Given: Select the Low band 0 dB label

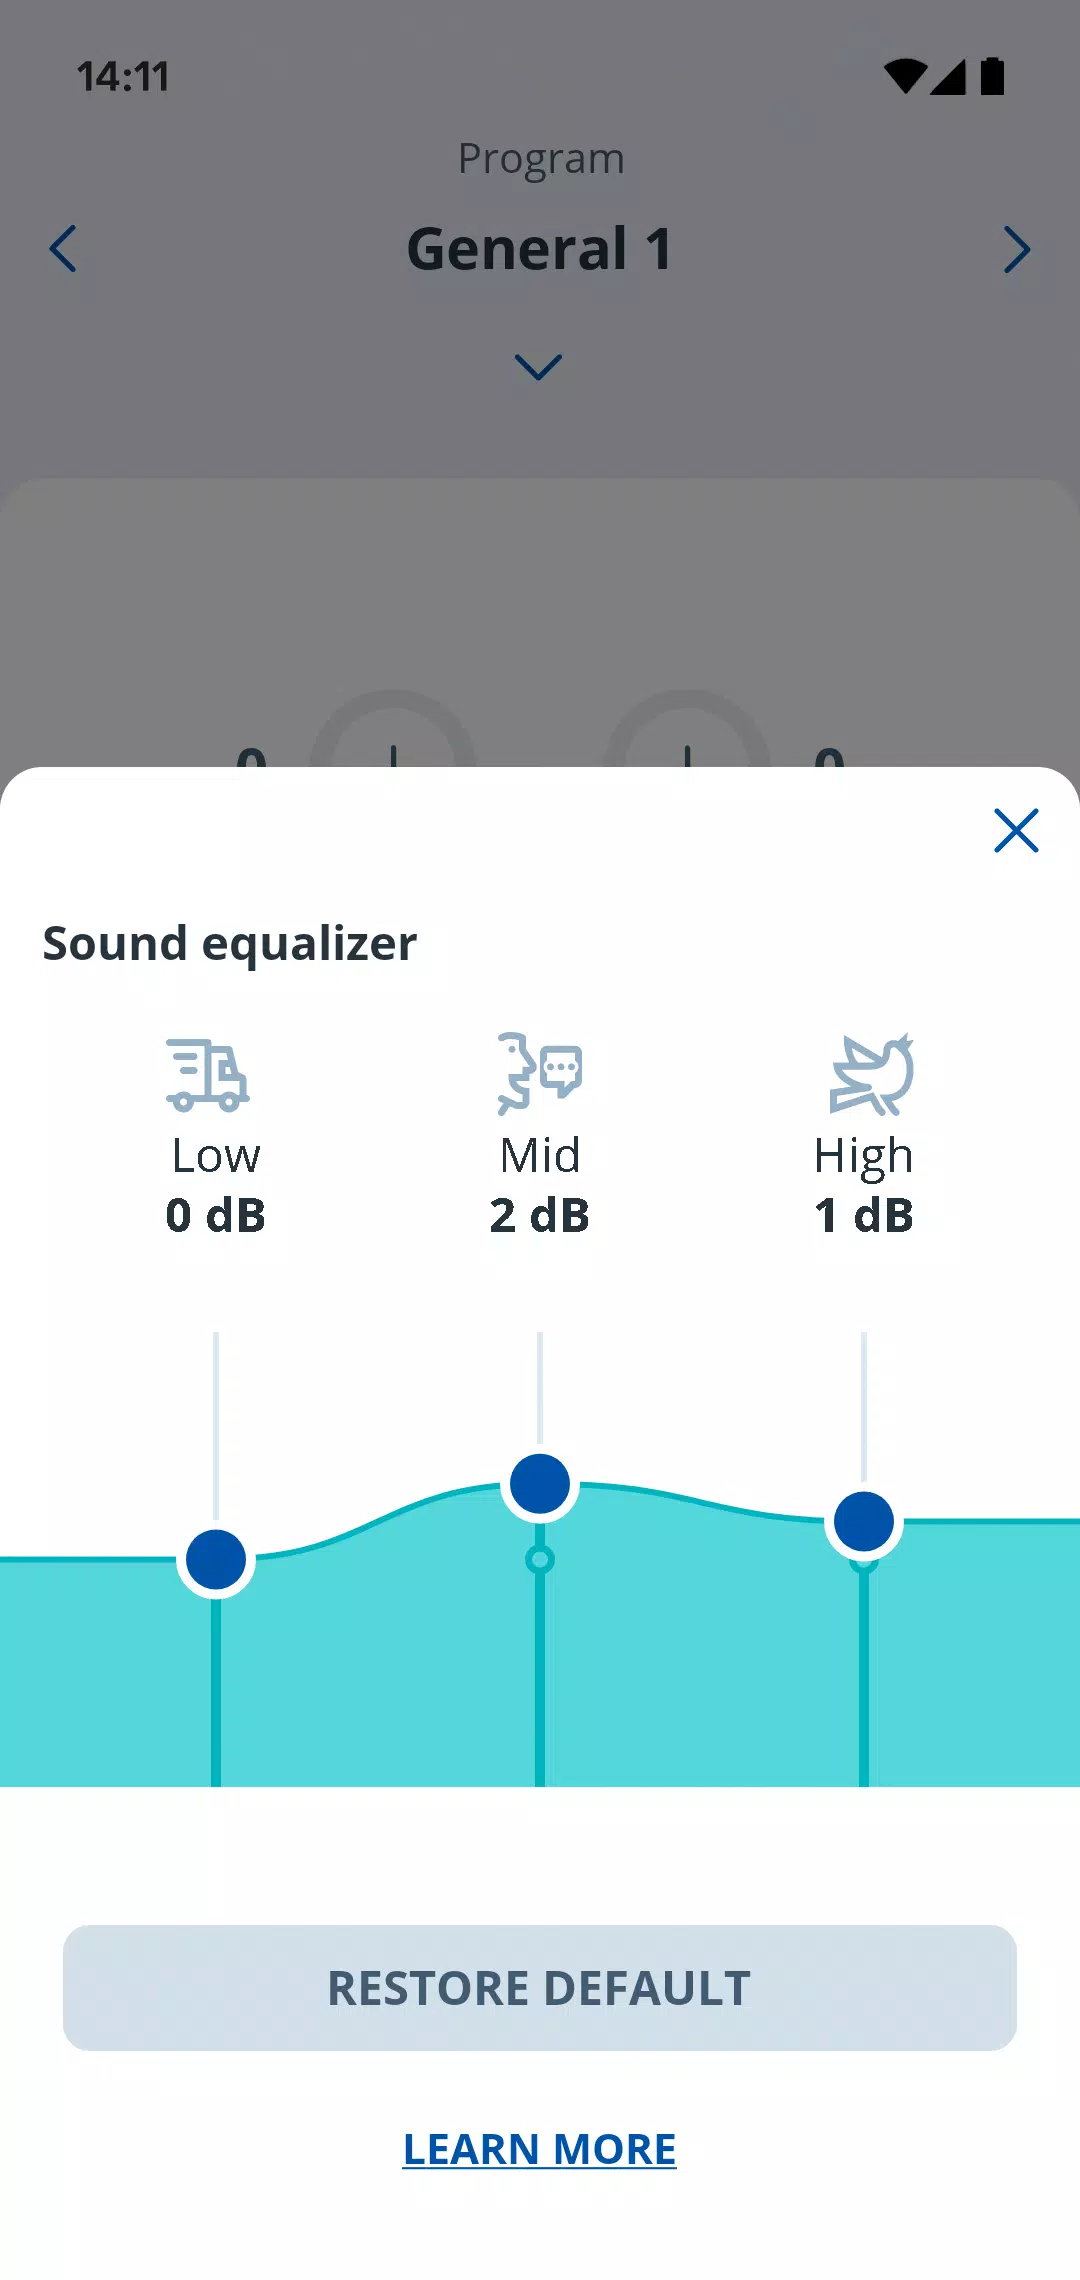Looking at the screenshot, I should click(214, 1217).
